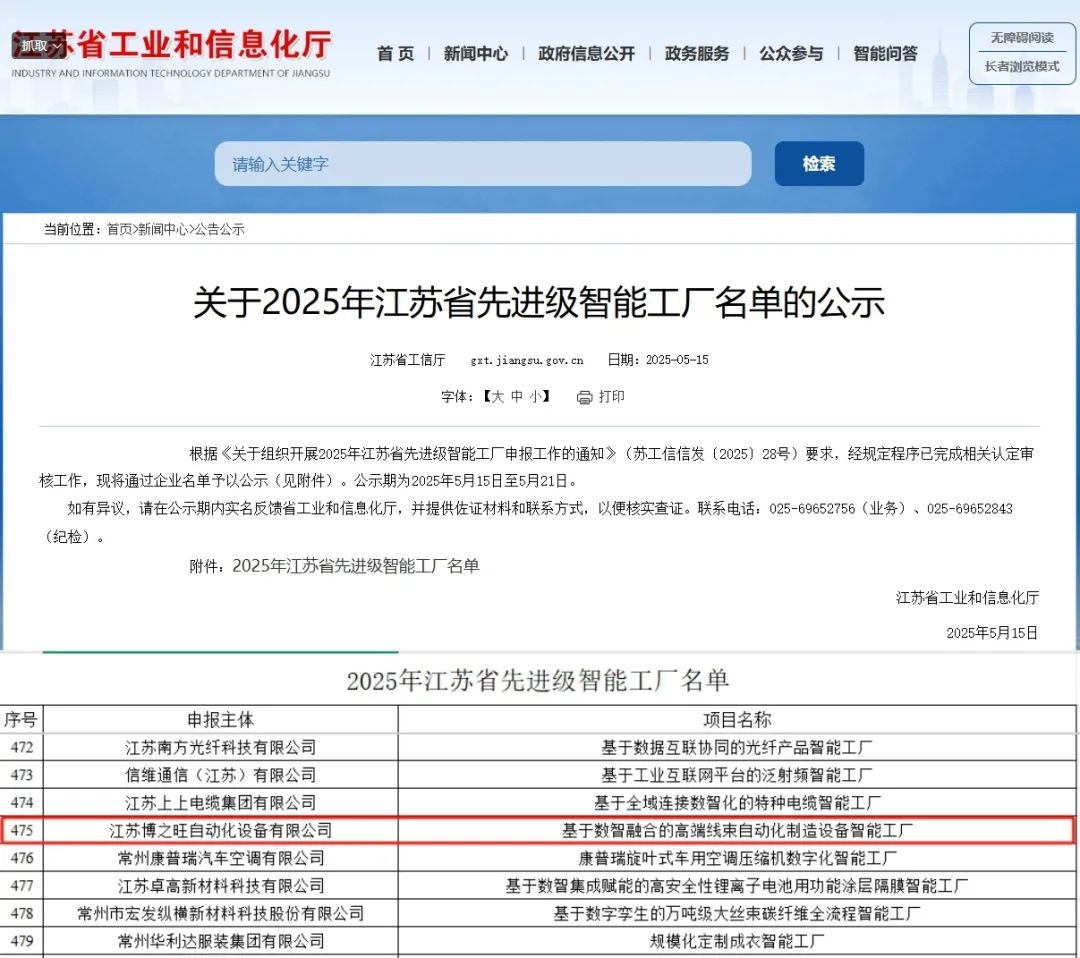Viewport: 1080px width, 958px height.
Task: Select row number 472 cell
Action: (x=22, y=747)
